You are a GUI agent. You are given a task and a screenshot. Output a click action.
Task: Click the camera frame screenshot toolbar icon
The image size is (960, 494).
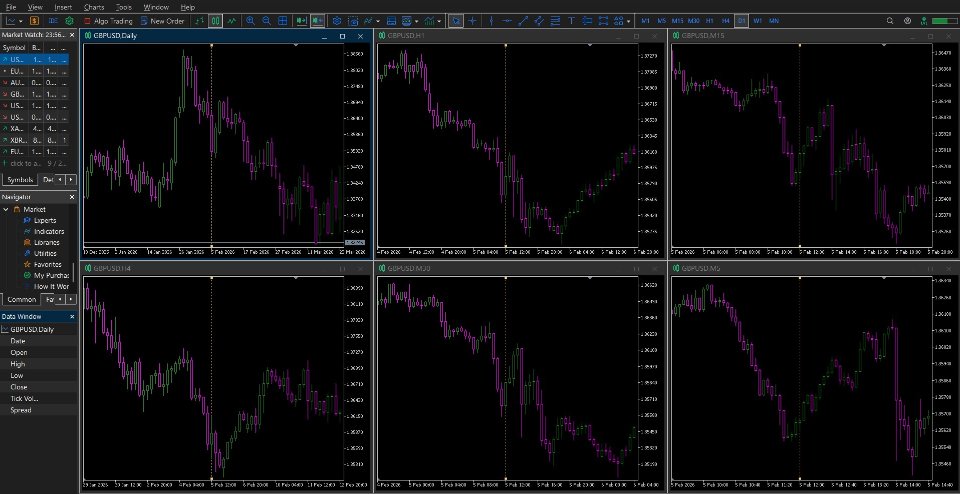353,21
